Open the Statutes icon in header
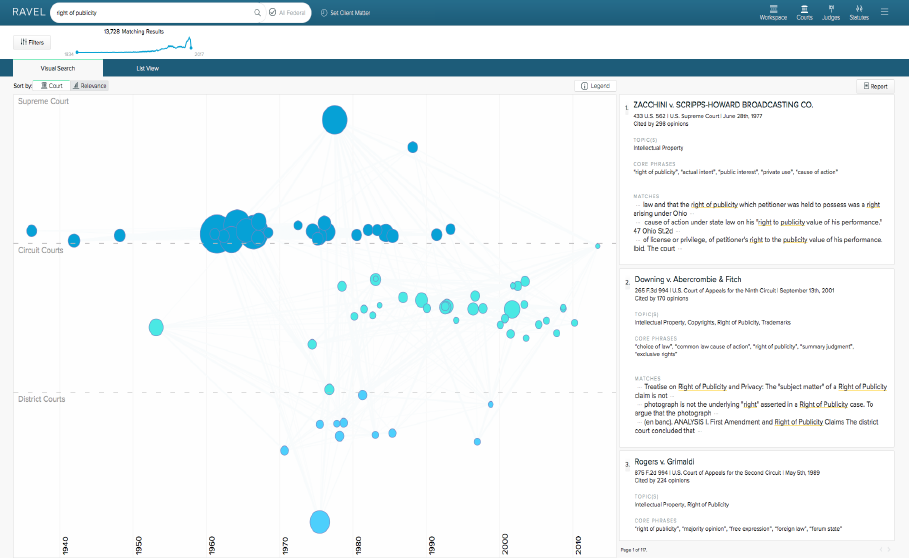The height and width of the screenshot is (558, 909). [859, 12]
